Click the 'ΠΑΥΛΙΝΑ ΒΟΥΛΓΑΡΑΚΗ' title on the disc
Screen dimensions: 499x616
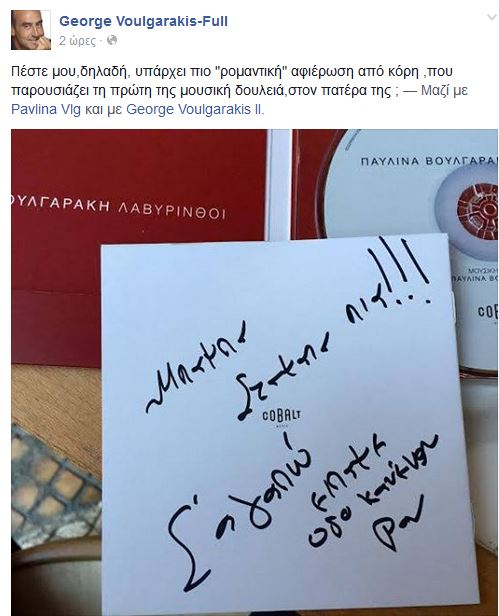tap(429, 161)
